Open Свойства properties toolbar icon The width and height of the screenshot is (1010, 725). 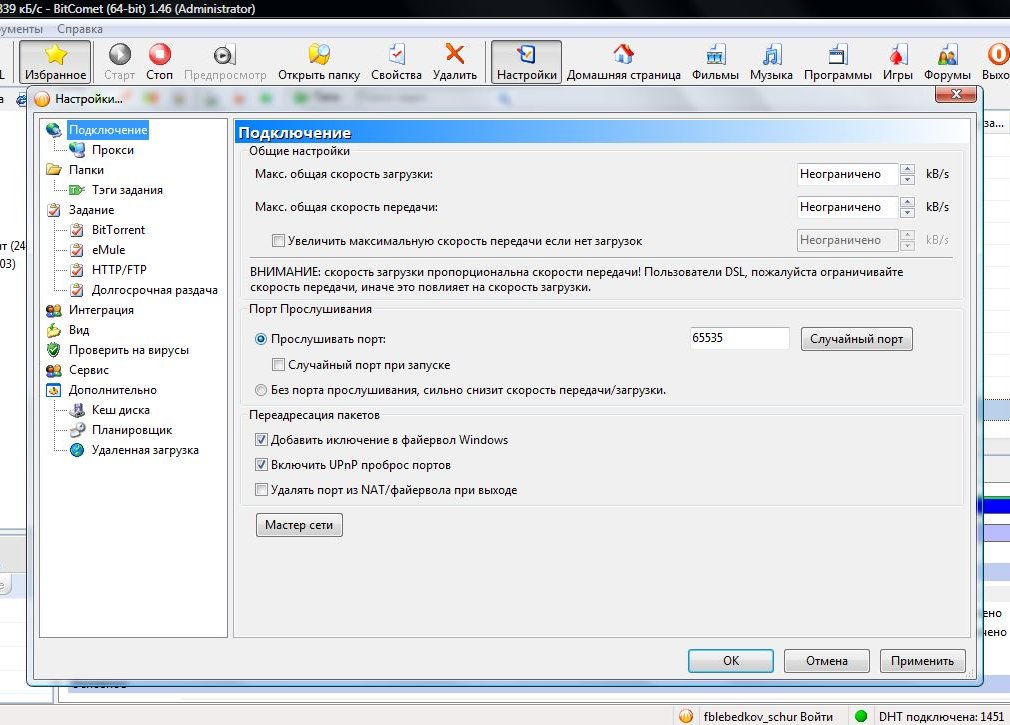pos(397,55)
